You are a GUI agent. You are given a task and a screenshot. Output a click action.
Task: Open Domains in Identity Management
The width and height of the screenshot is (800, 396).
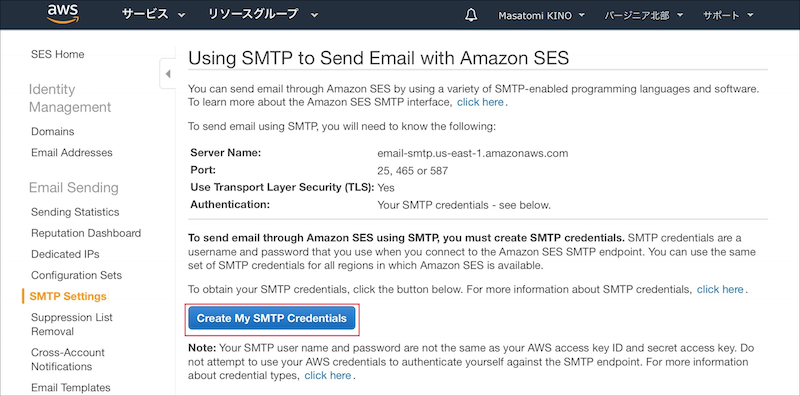point(53,132)
